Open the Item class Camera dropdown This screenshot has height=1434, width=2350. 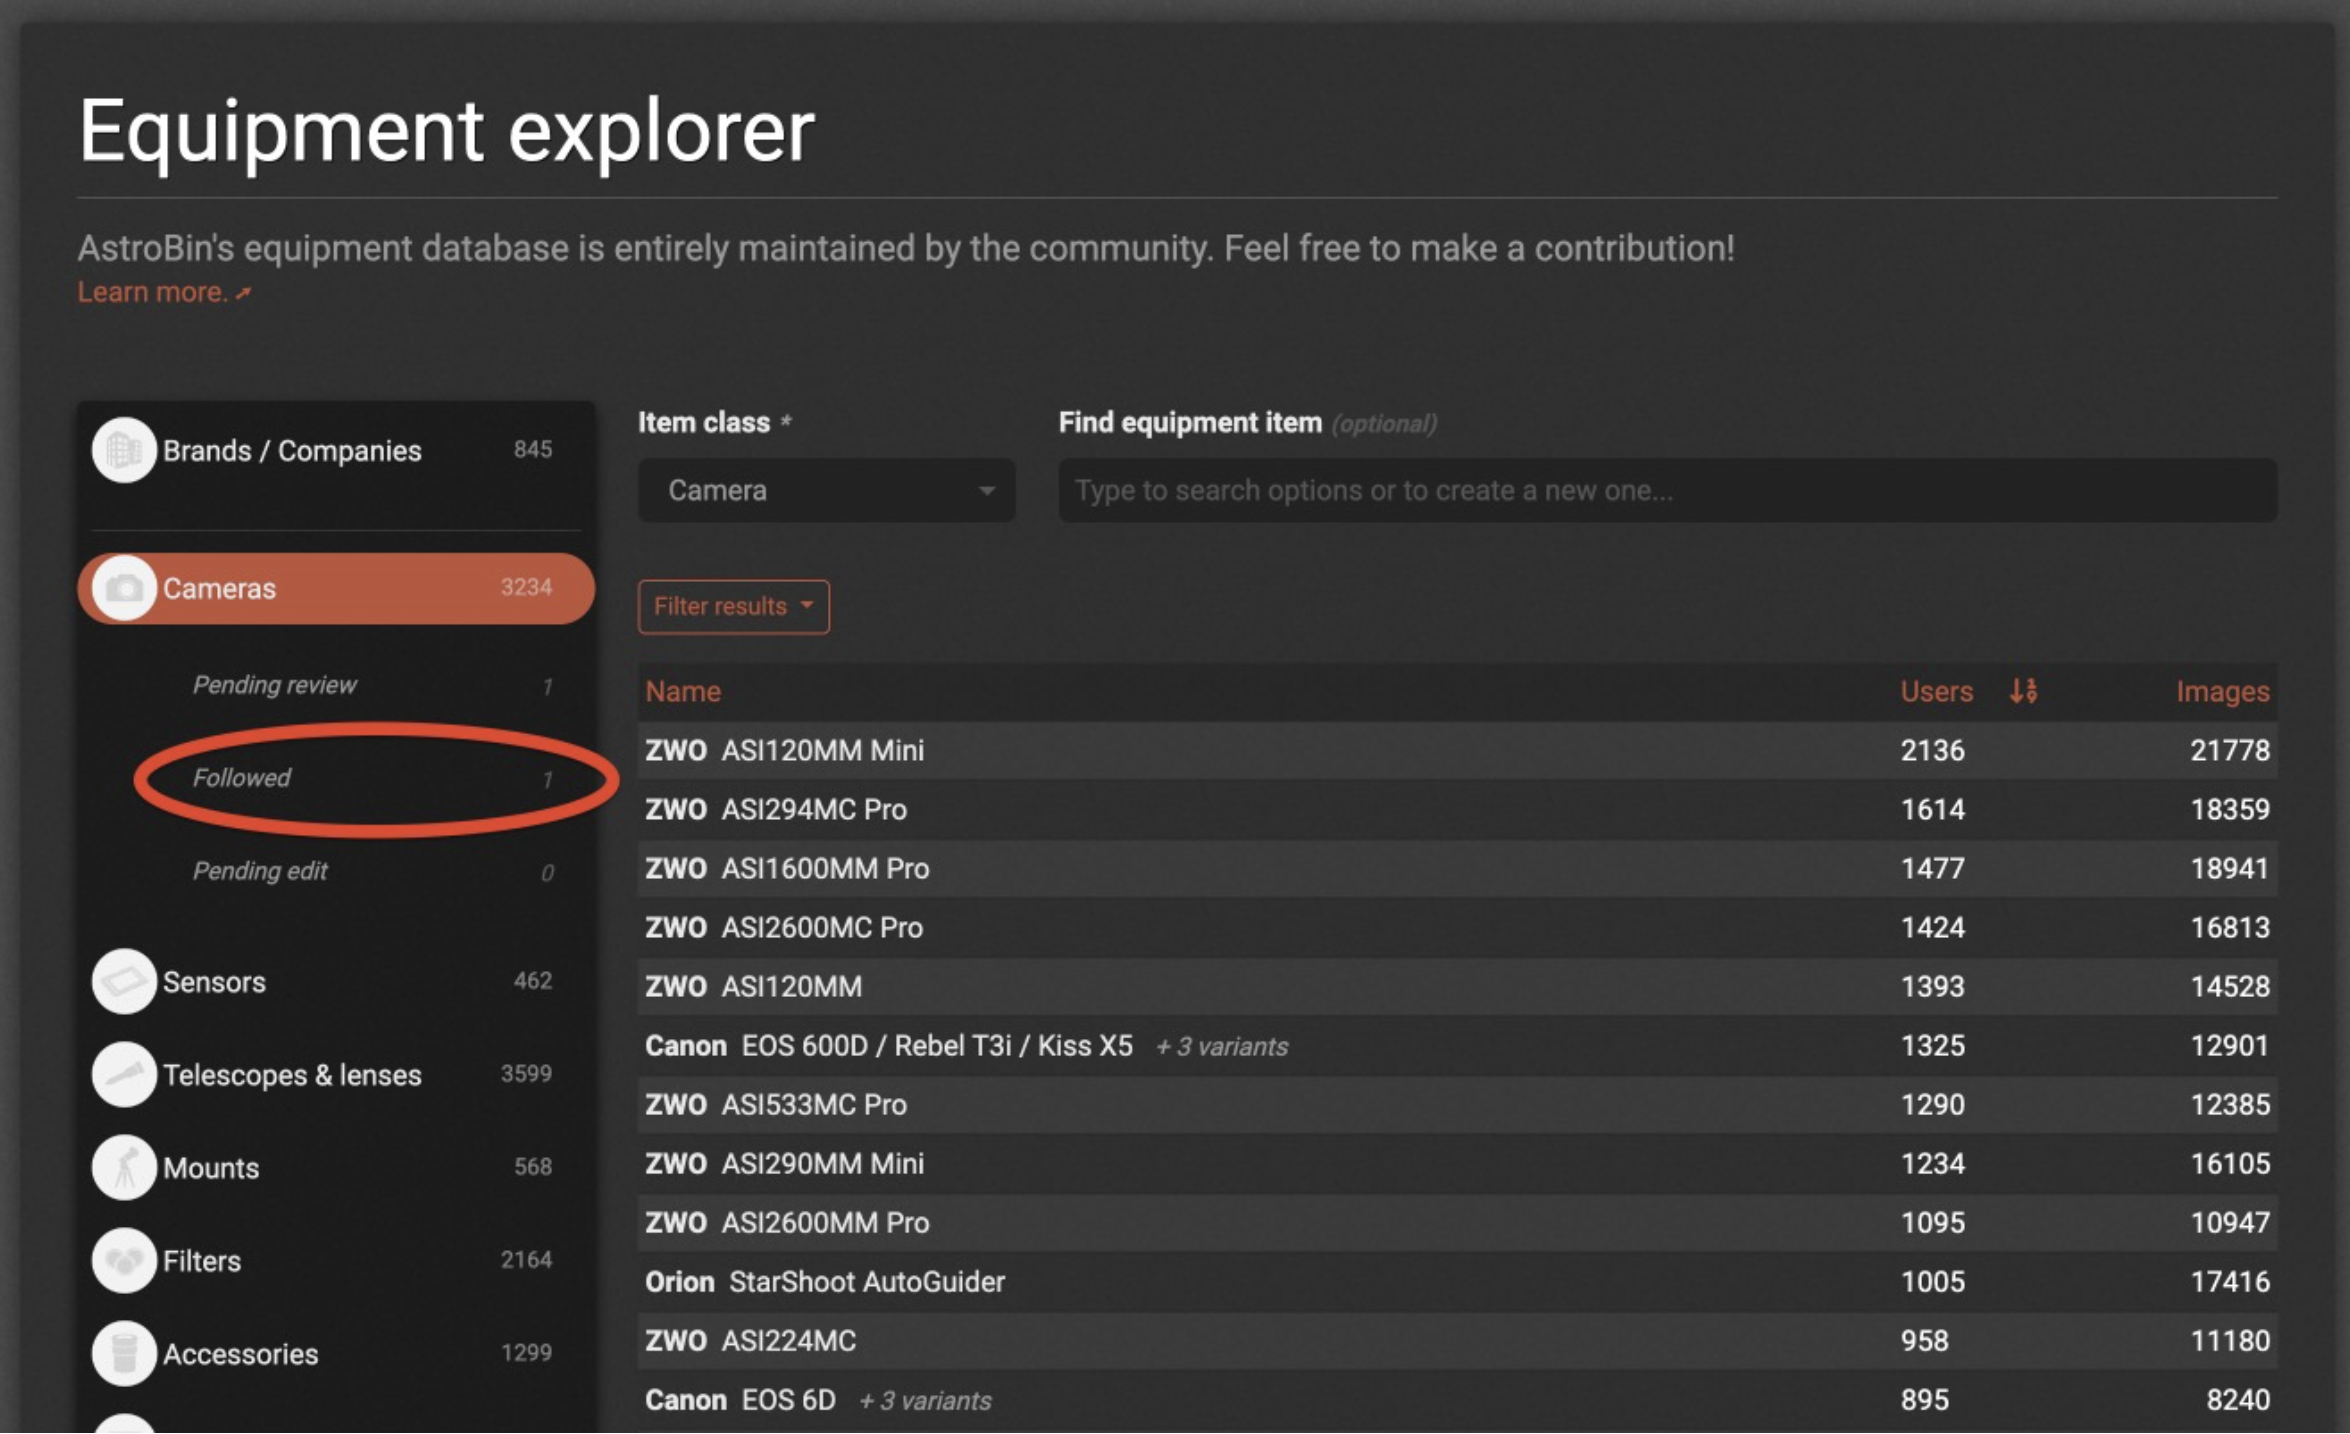tap(826, 490)
